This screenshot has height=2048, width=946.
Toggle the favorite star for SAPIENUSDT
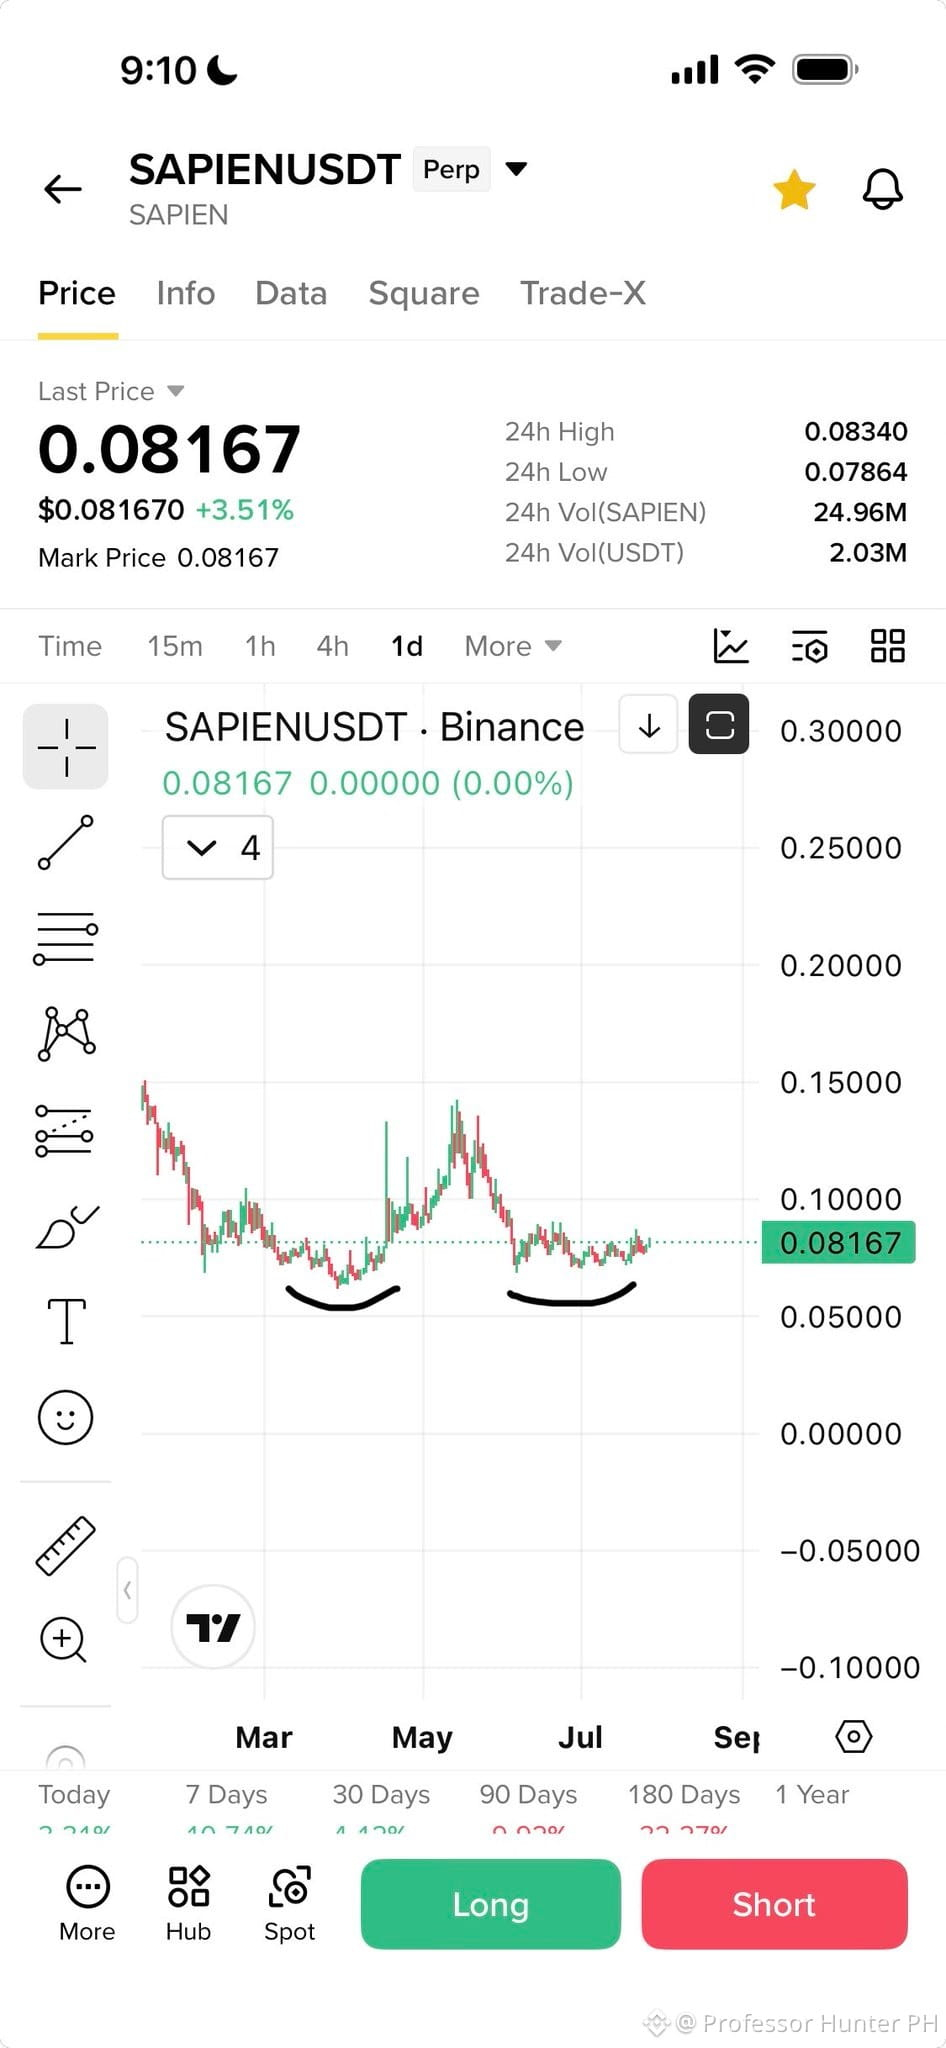click(x=794, y=189)
